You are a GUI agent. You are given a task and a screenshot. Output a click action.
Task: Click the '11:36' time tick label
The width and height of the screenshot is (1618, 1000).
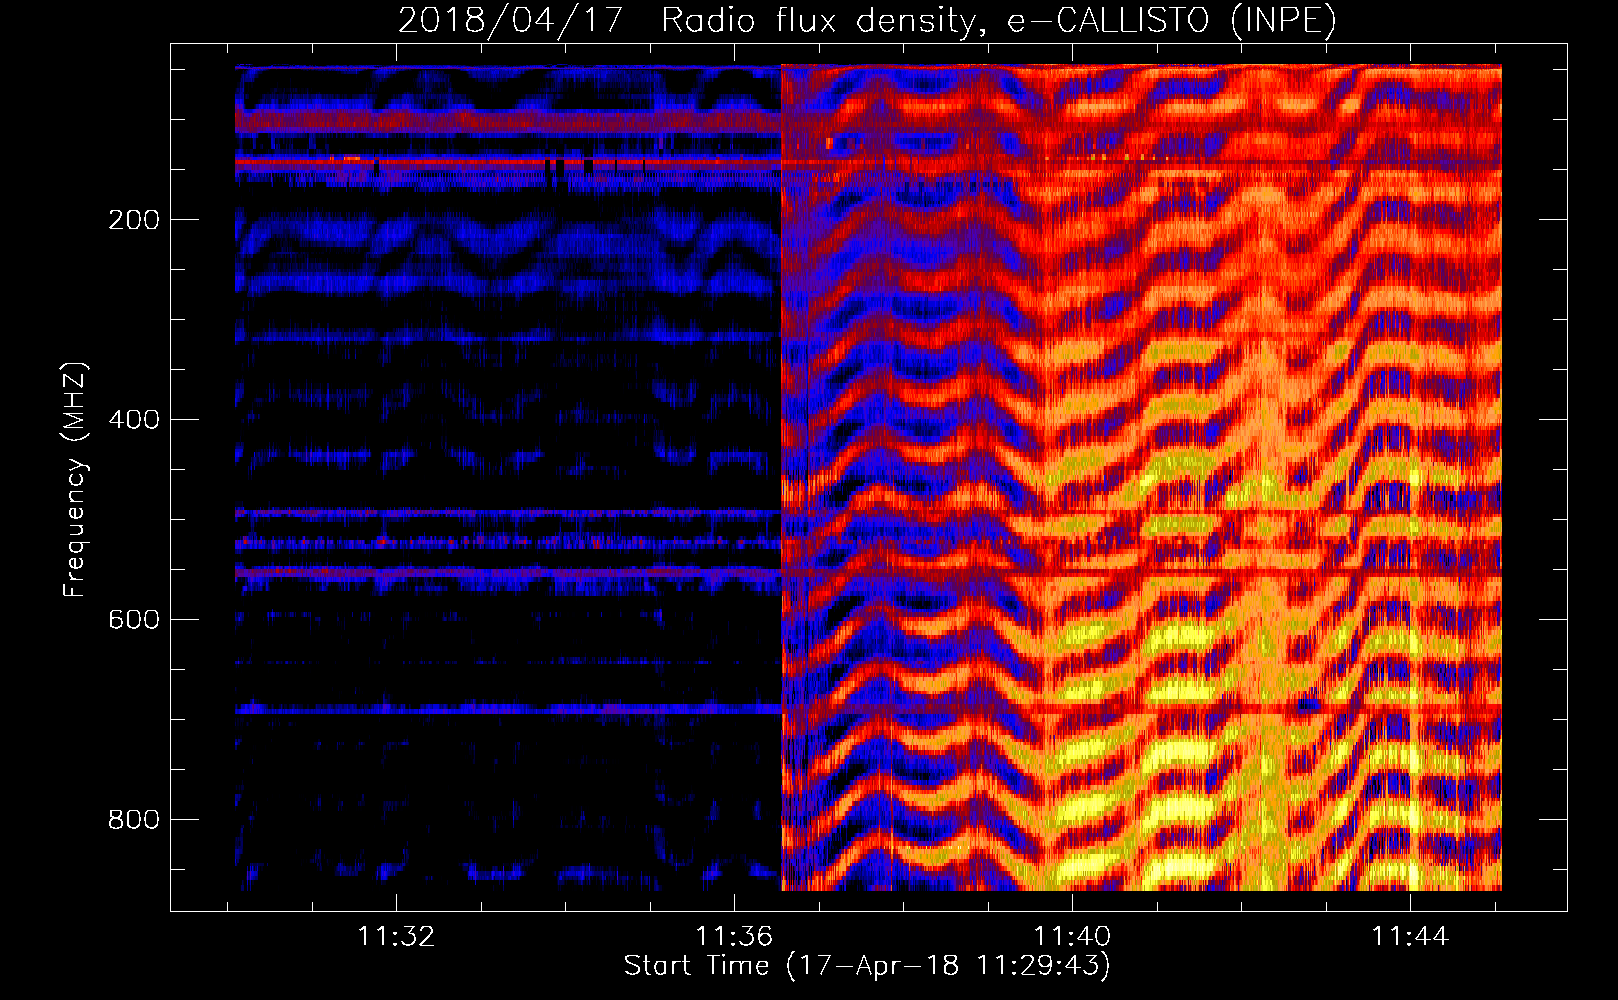coord(735,937)
